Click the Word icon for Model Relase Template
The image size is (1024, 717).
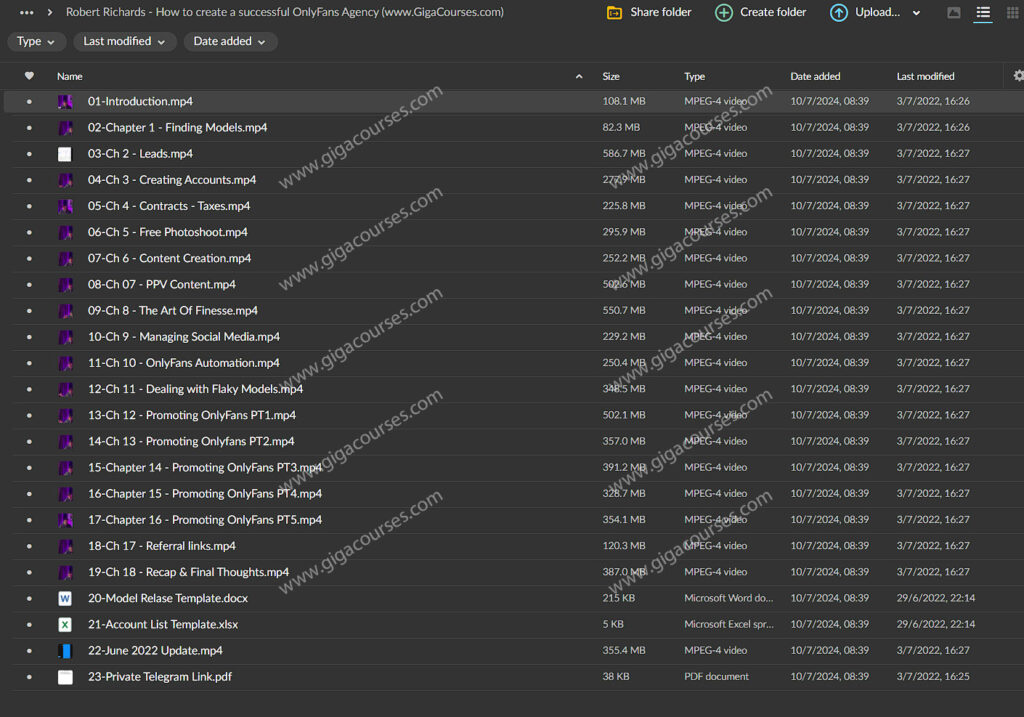[x=65, y=598]
